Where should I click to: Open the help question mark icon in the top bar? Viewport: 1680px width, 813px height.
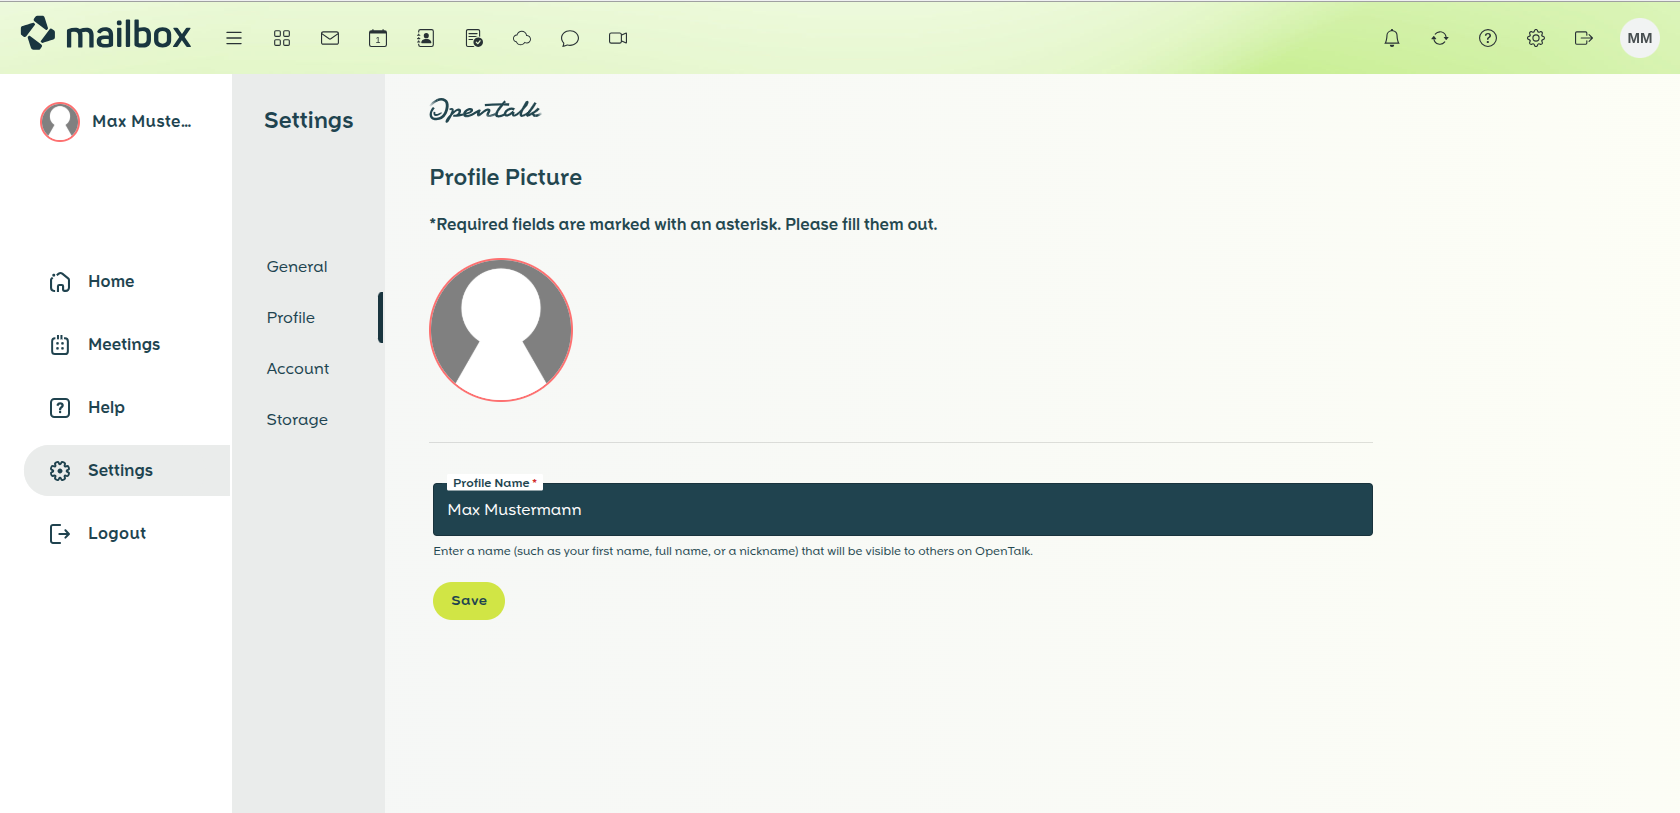click(x=1488, y=38)
